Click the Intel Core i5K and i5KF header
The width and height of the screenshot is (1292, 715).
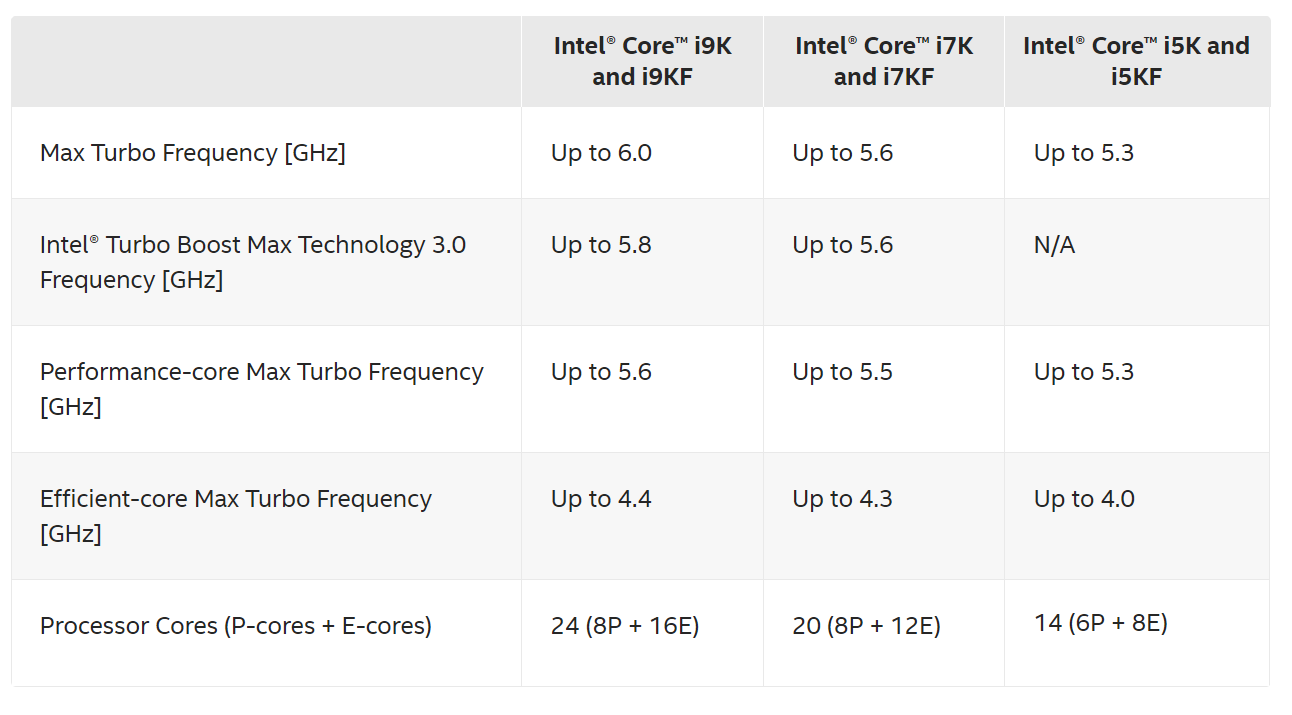click(x=1136, y=61)
